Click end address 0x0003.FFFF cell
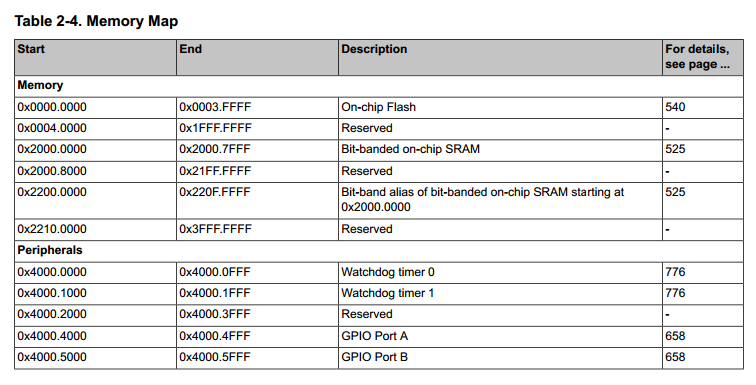This screenshot has height=385, width=756. click(x=257, y=107)
